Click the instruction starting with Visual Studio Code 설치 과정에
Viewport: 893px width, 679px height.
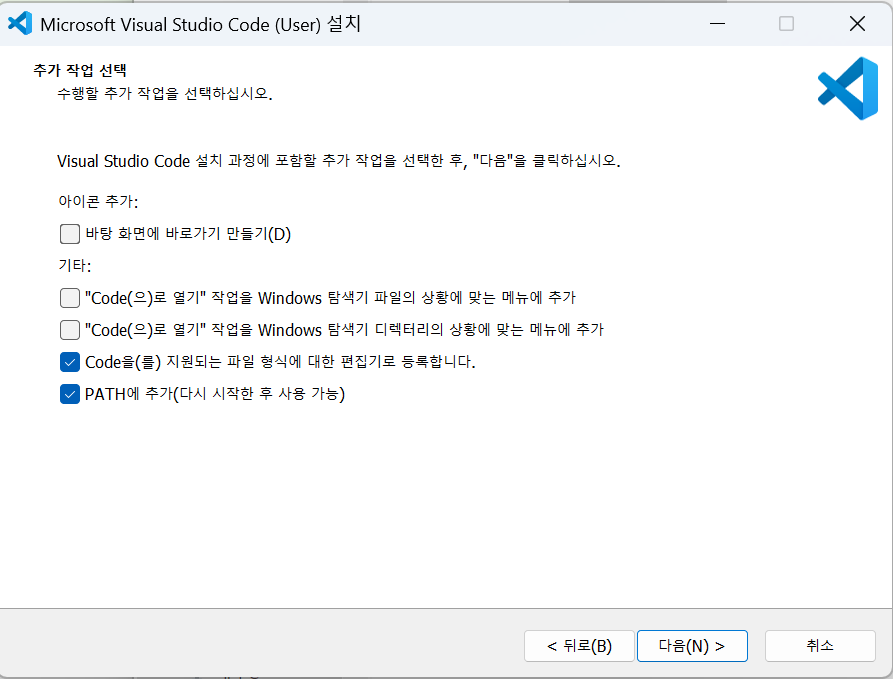tap(338, 161)
